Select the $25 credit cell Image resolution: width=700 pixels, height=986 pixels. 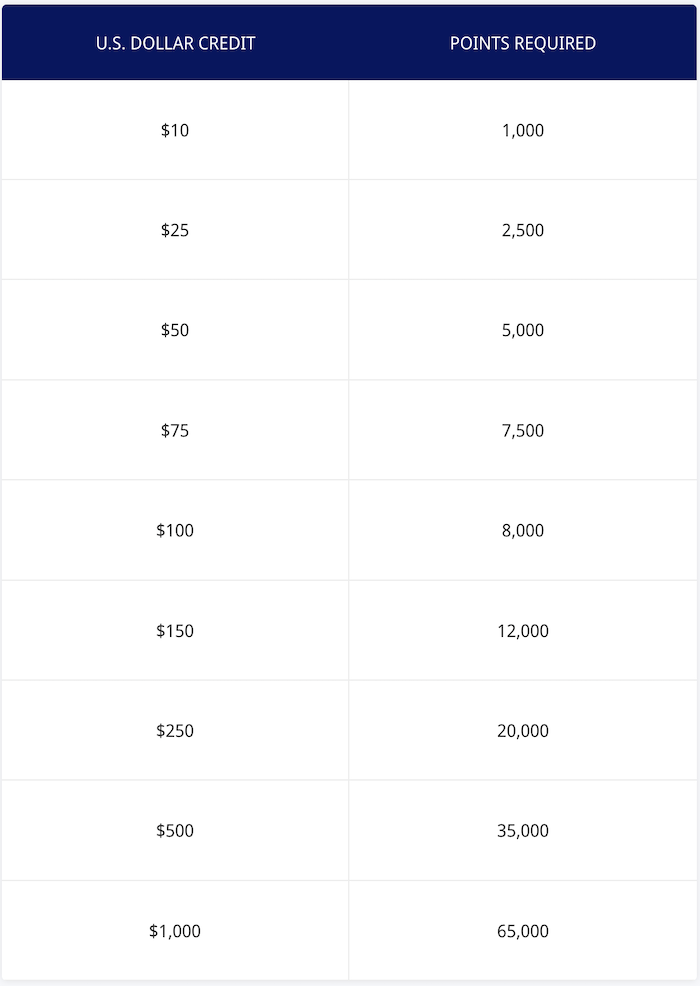pos(175,230)
